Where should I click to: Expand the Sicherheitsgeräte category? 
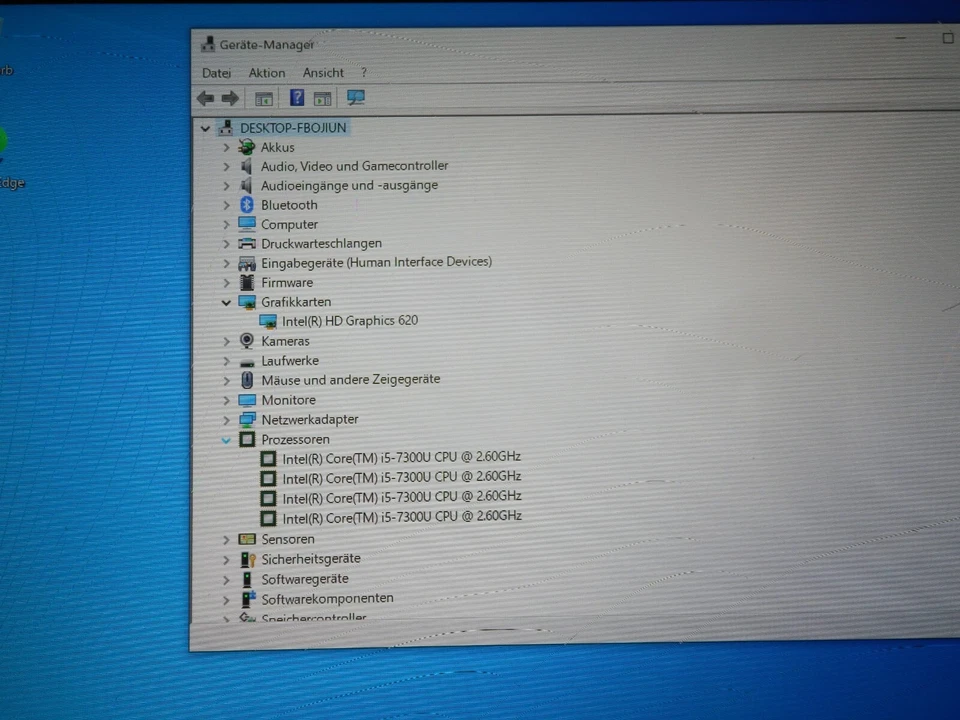click(x=227, y=560)
